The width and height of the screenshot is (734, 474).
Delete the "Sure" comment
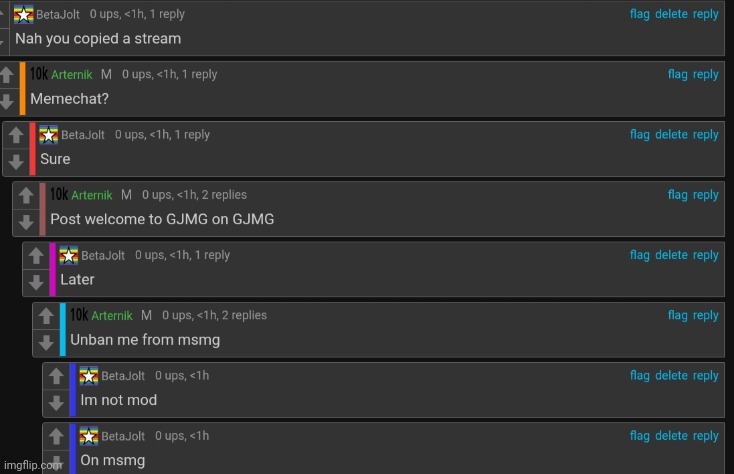tap(671, 135)
